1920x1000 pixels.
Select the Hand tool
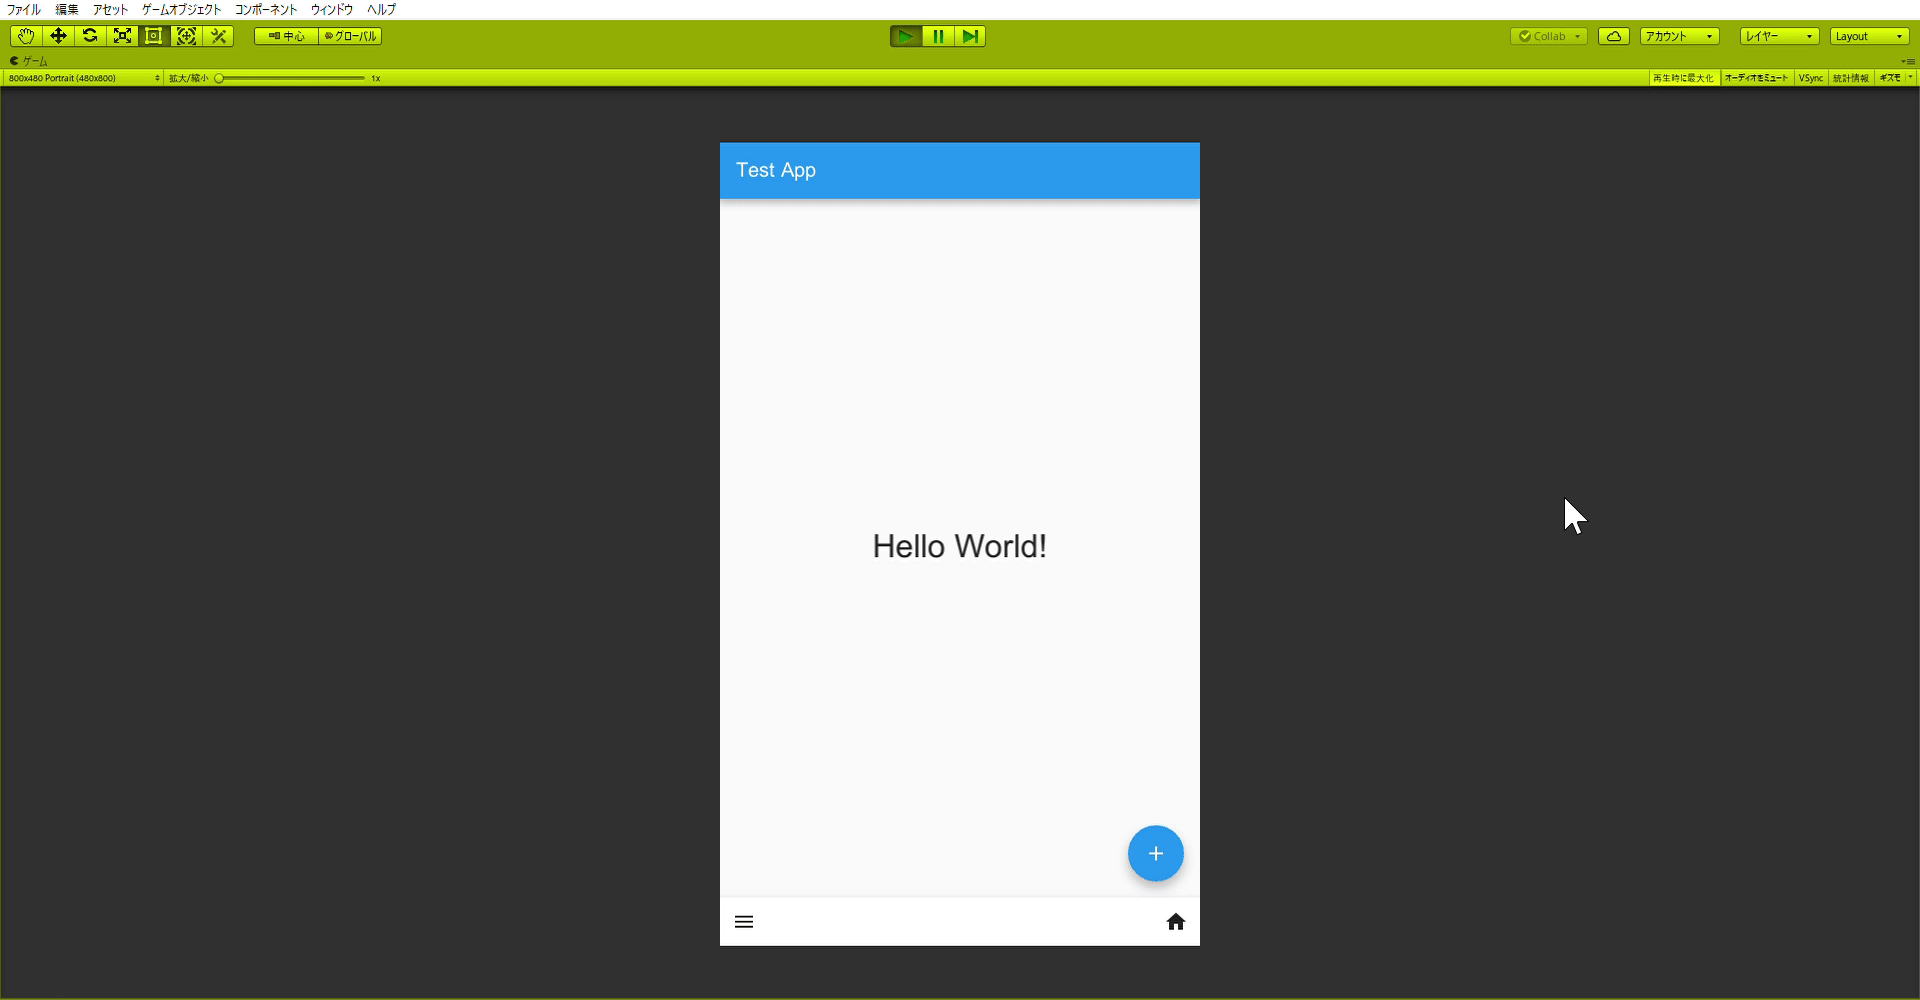(x=26, y=36)
